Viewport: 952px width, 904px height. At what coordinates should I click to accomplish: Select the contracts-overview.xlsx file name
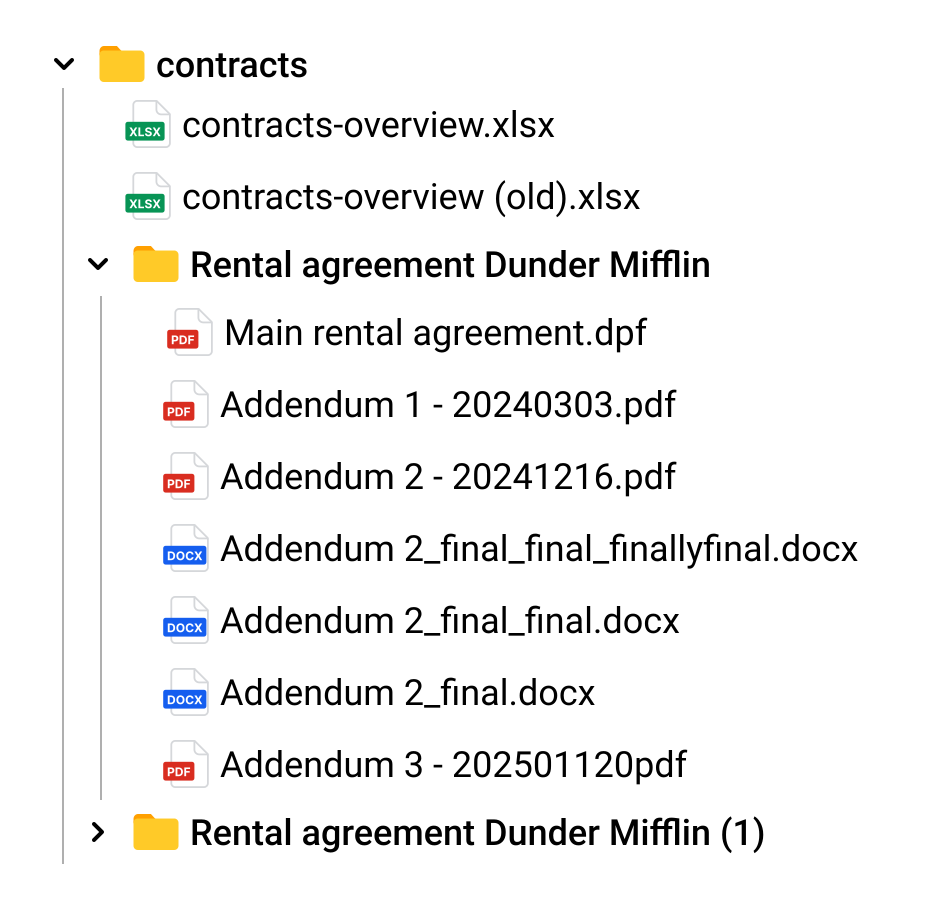(x=368, y=125)
